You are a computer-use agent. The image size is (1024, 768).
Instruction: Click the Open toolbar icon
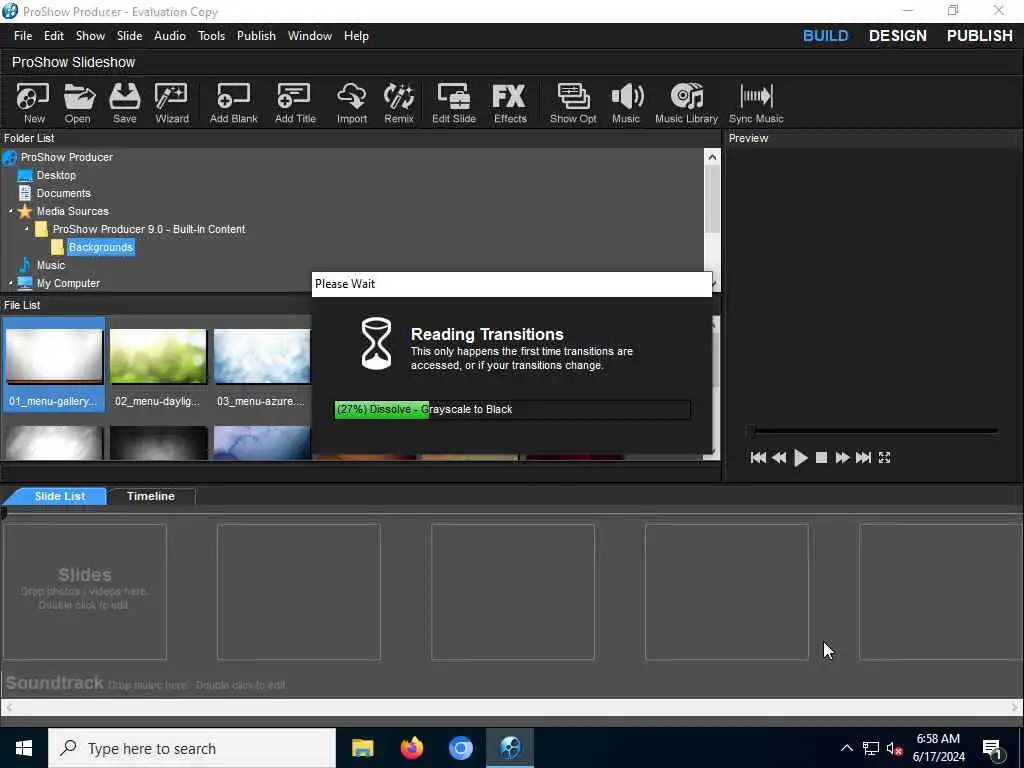coord(78,103)
